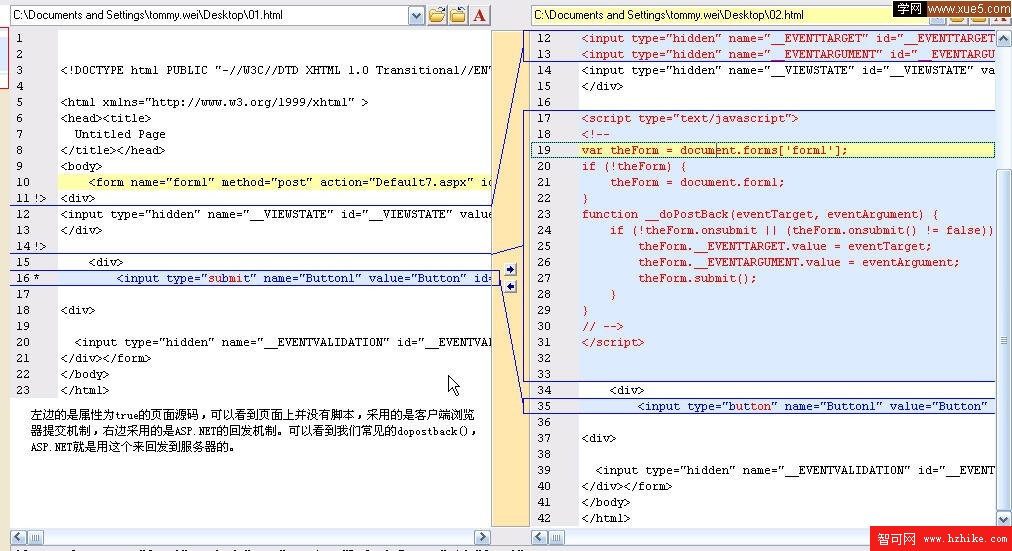Click right line 31 </script>
This screenshot has height=551, width=1012.
coord(612,343)
